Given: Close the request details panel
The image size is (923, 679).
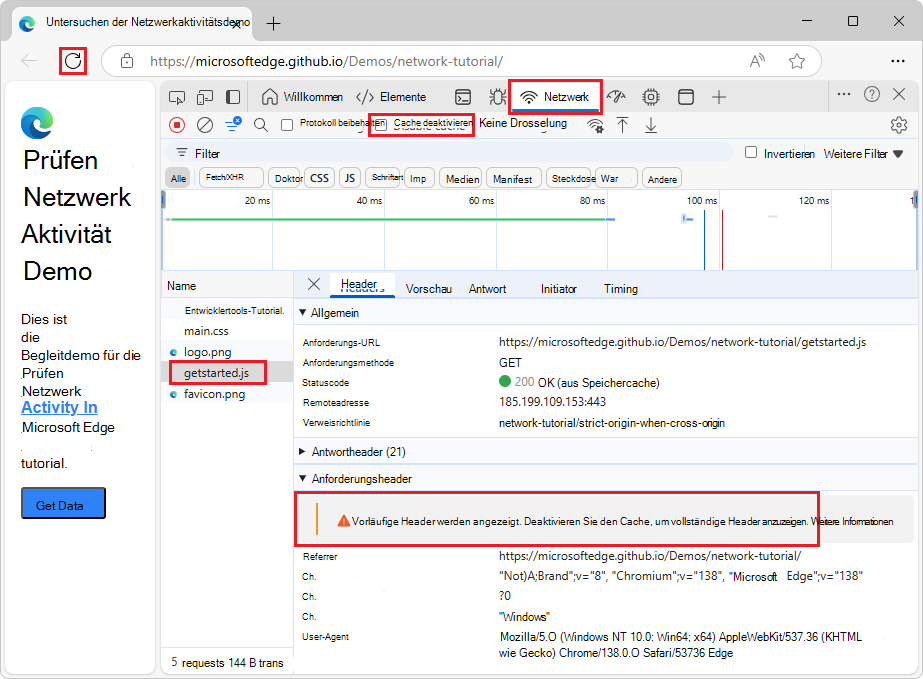Looking at the screenshot, I should [314, 284].
